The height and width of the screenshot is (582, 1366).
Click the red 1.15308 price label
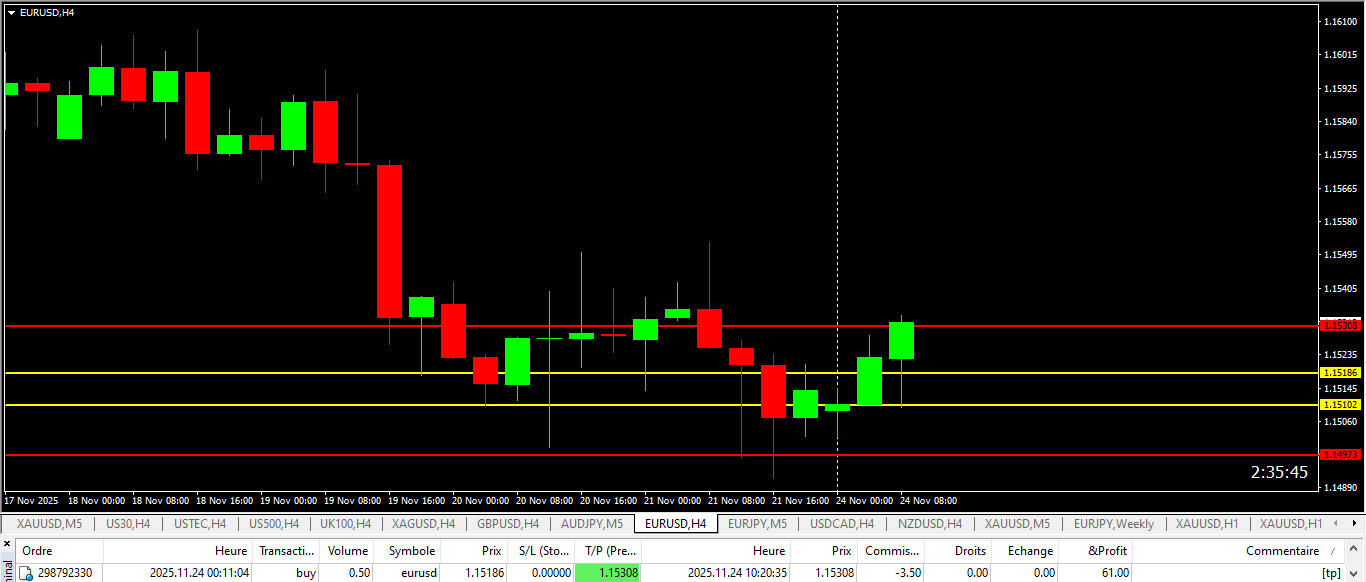1340,325
